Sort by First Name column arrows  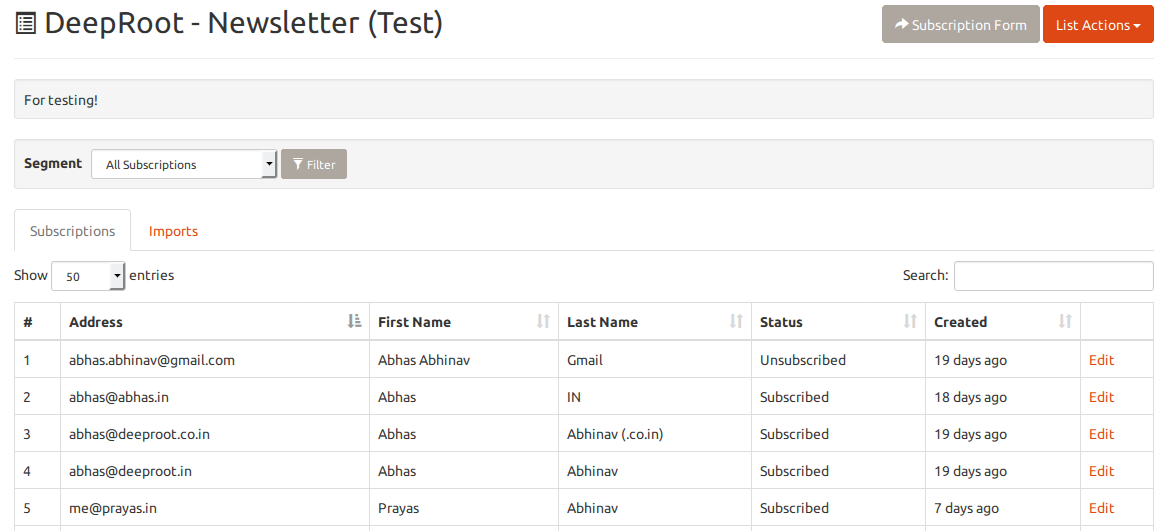click(x=544, y=321)
